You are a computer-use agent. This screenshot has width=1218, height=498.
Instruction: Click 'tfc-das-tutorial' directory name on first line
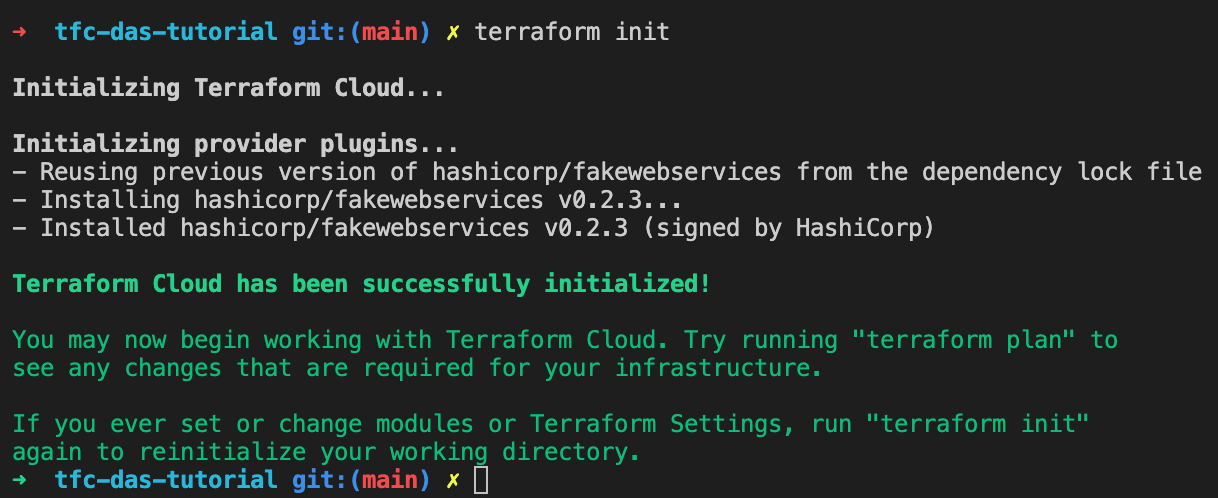tap(166, 32)
